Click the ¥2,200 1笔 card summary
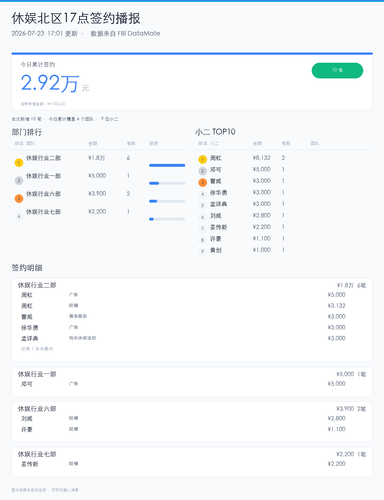Image resolution: width=384 pixels, height=500 pixels. coord(351,454)
